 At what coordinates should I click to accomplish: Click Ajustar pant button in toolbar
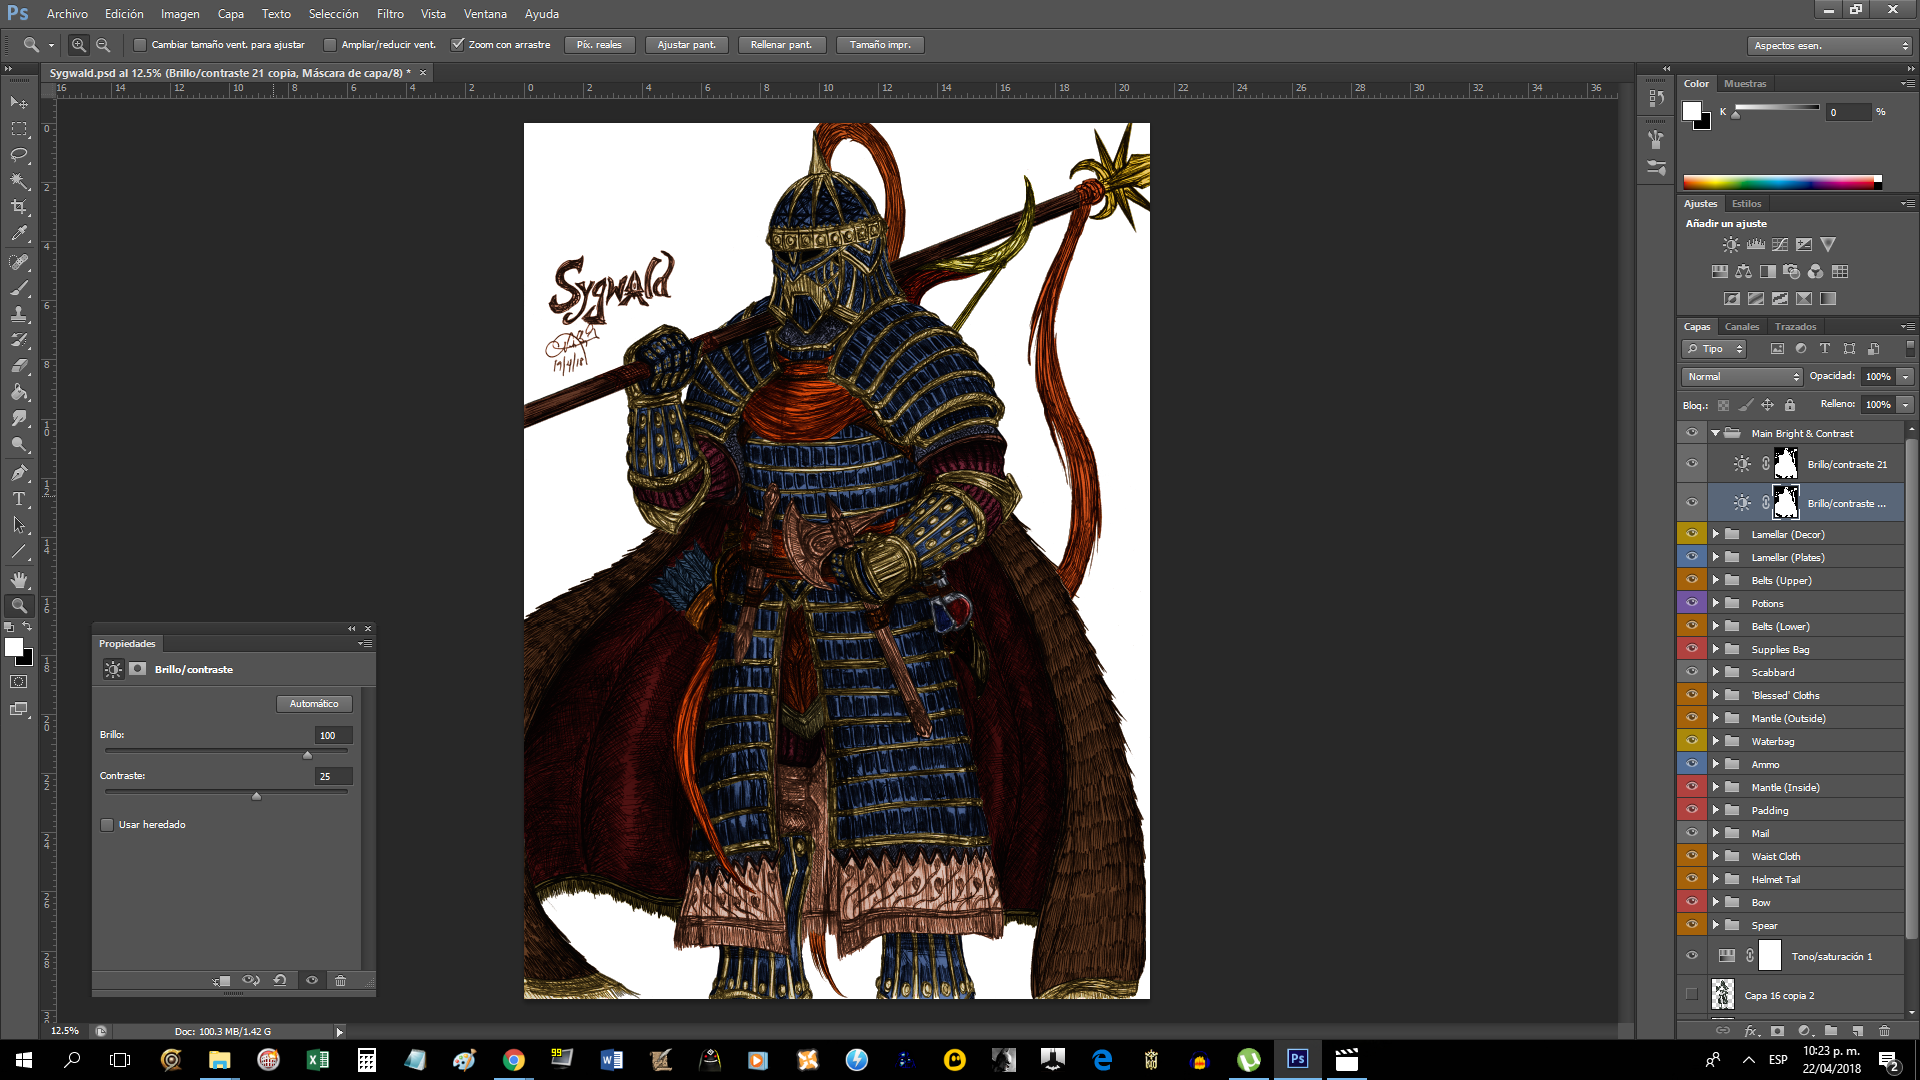point(686,44)
